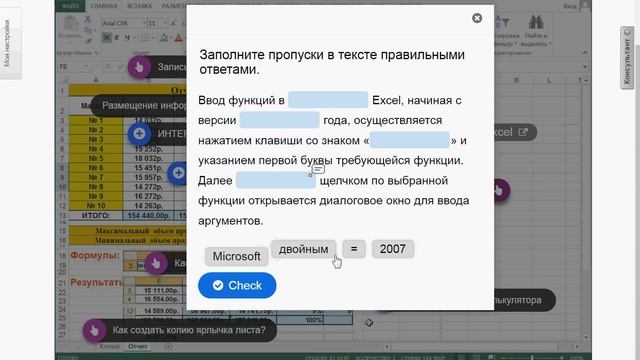Pick the '=' answer chip
The width and height of the screenshot is (640, 360).
[354, 249]
